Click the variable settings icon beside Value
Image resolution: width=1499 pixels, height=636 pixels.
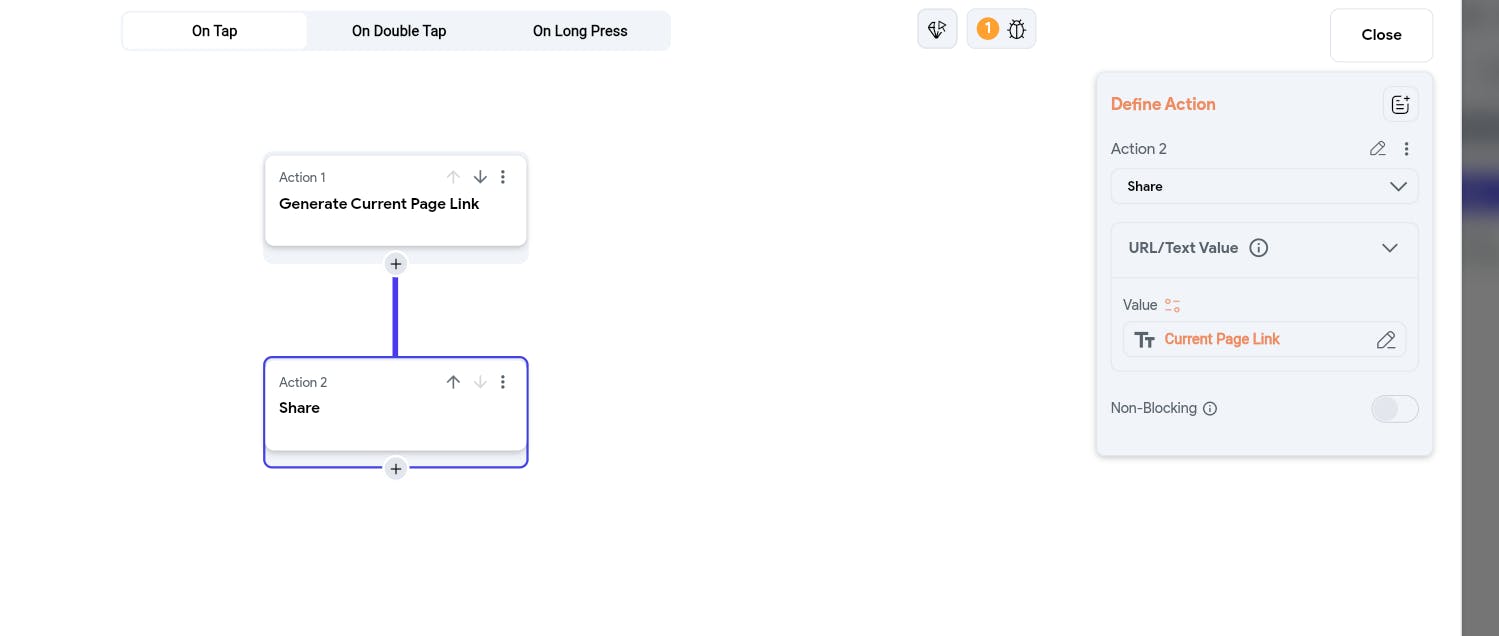point(1172,305)
